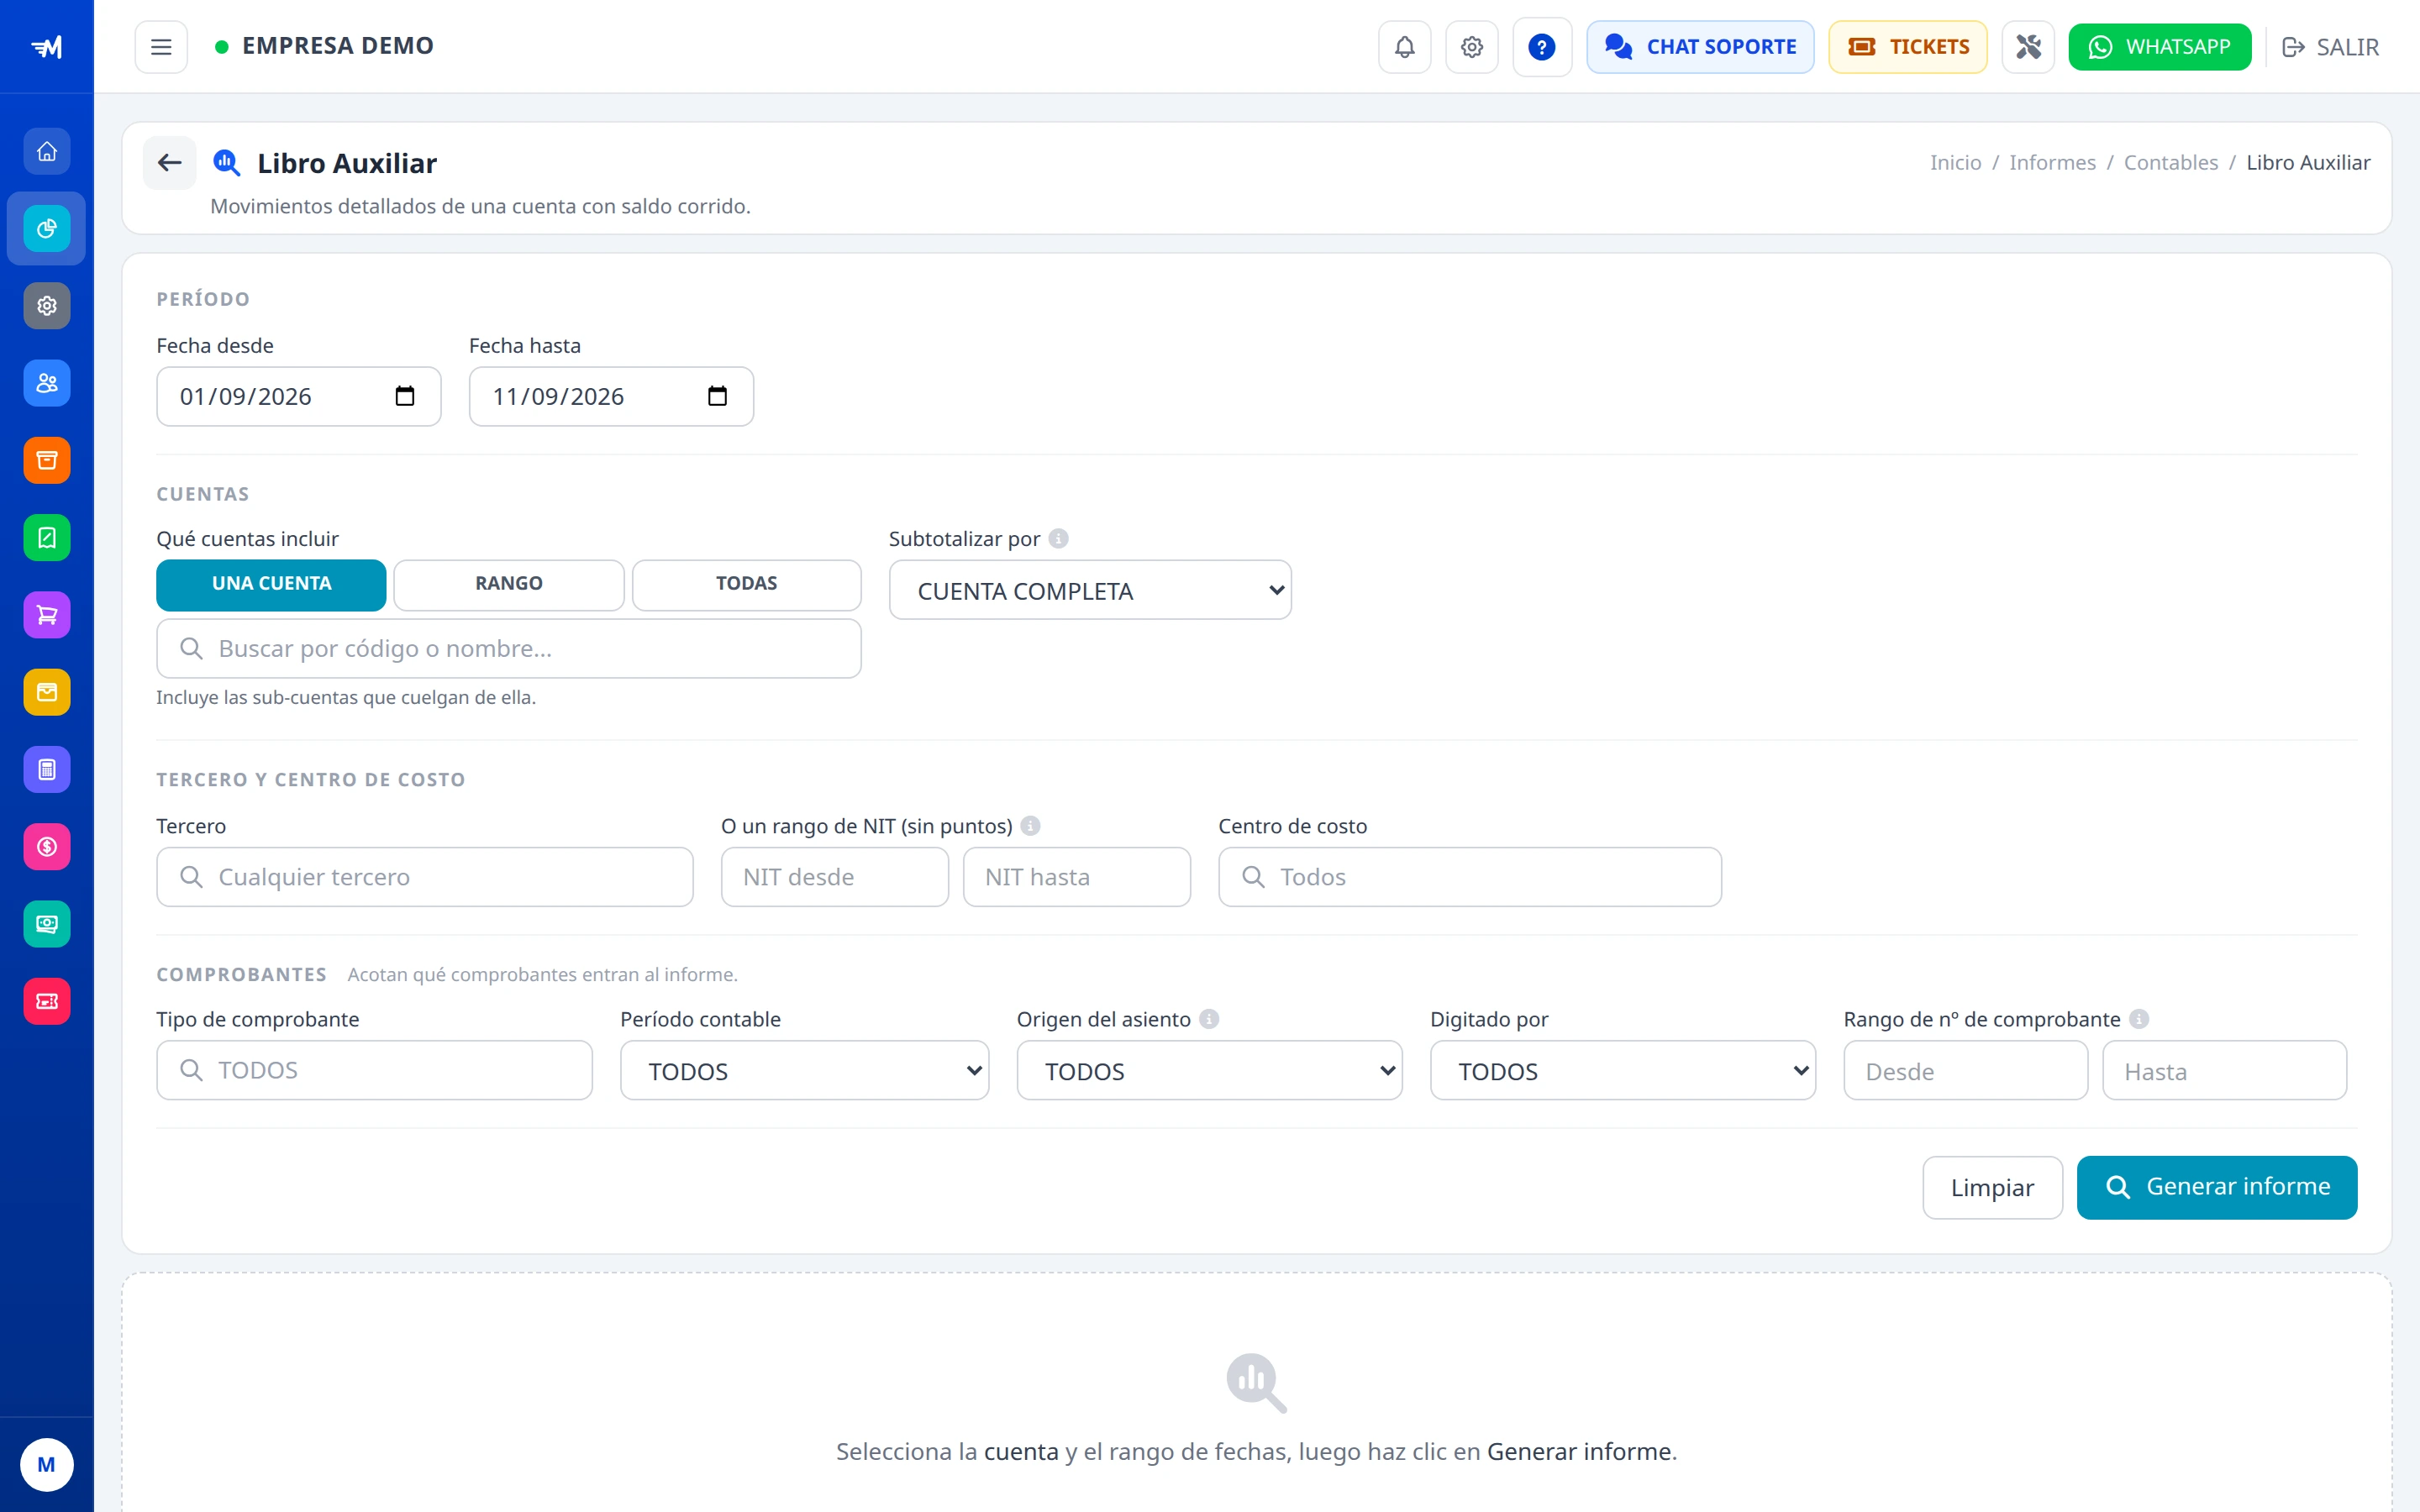
Task: Open the reports pie-chart sidebar icon
Action: click(x=47, y=229)
